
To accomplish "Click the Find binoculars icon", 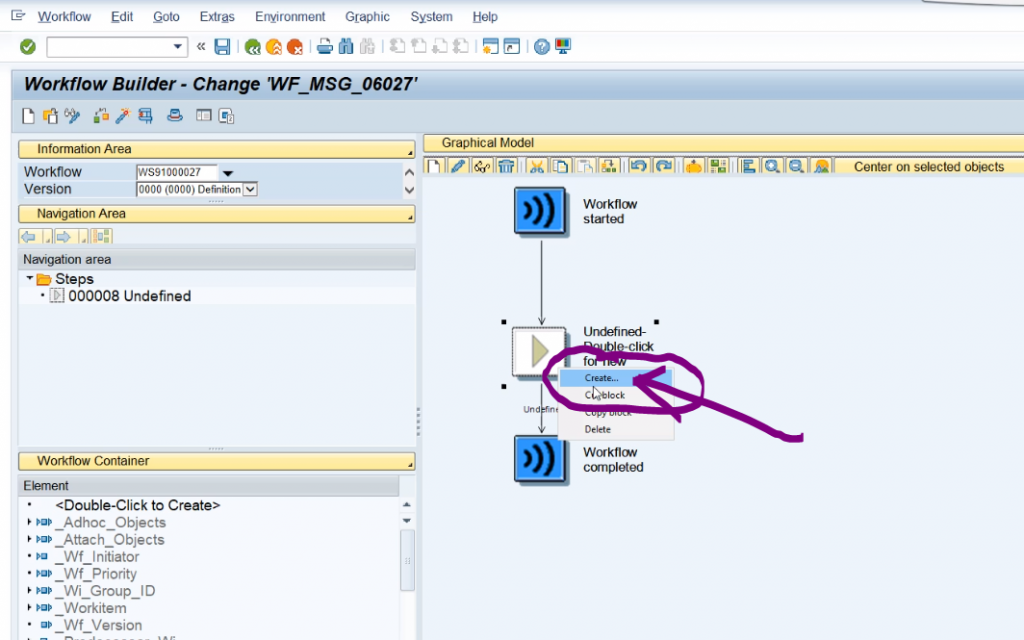I will pos(346,47).
